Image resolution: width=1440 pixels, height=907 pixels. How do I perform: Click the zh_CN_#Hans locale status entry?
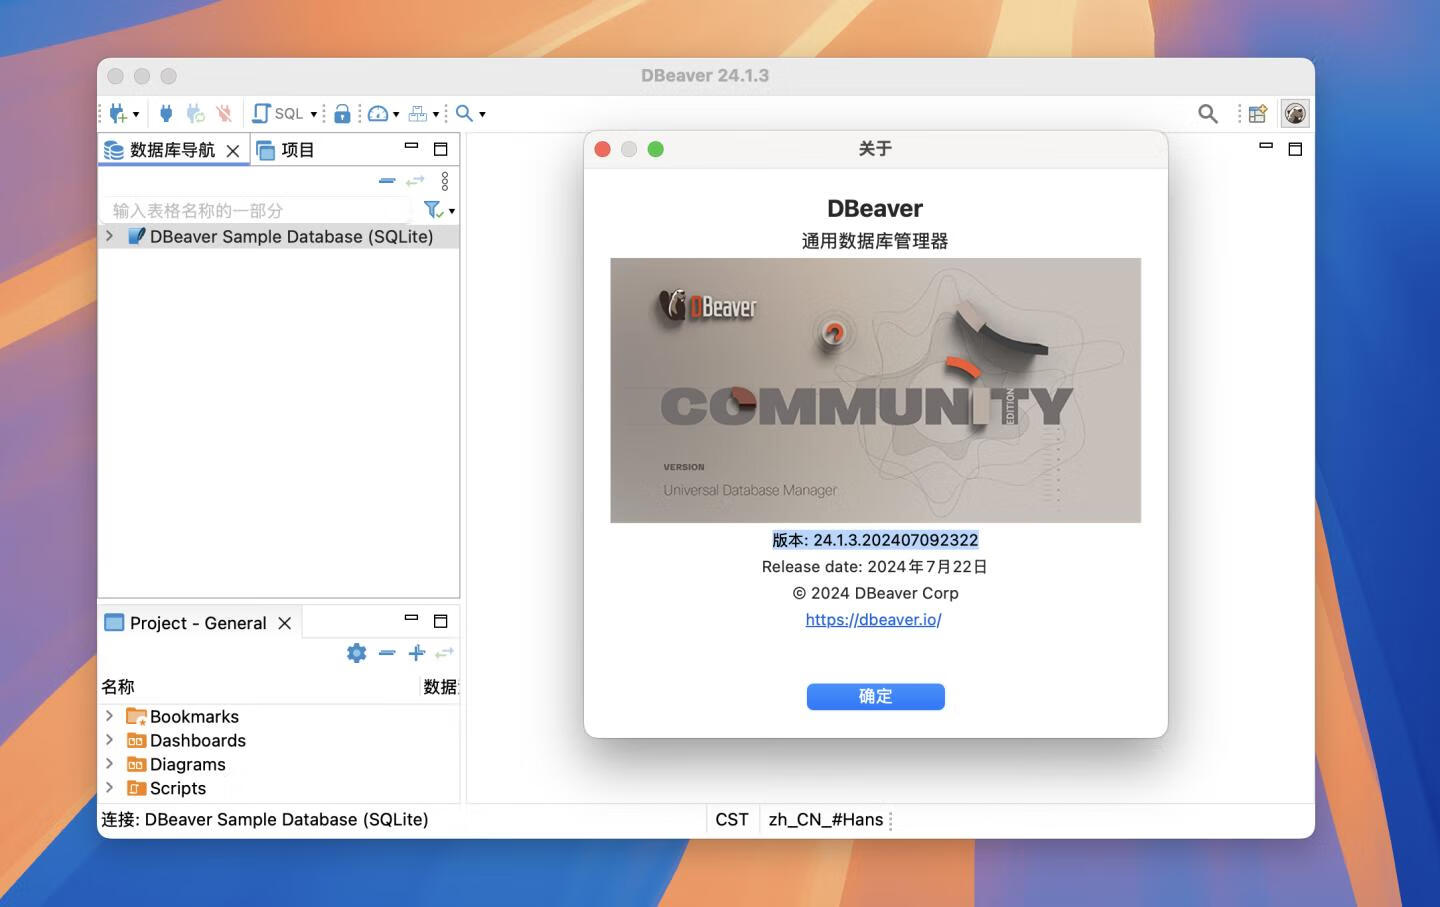tap(825, 820)
